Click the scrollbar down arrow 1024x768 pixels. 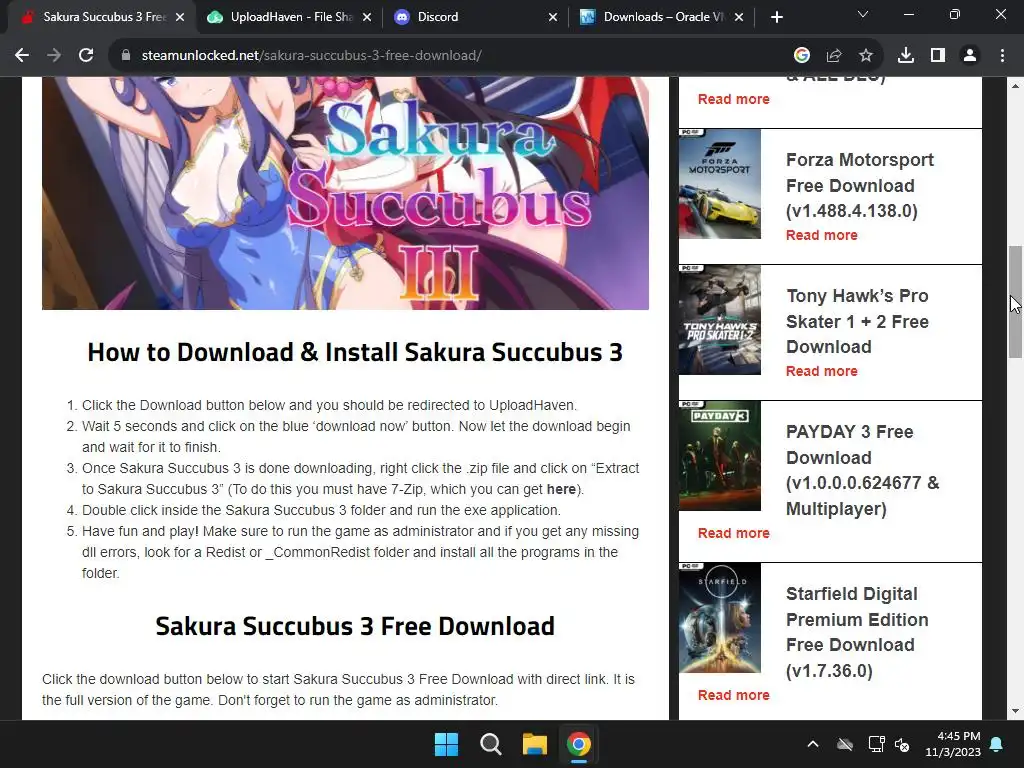tap(1015, 711)
